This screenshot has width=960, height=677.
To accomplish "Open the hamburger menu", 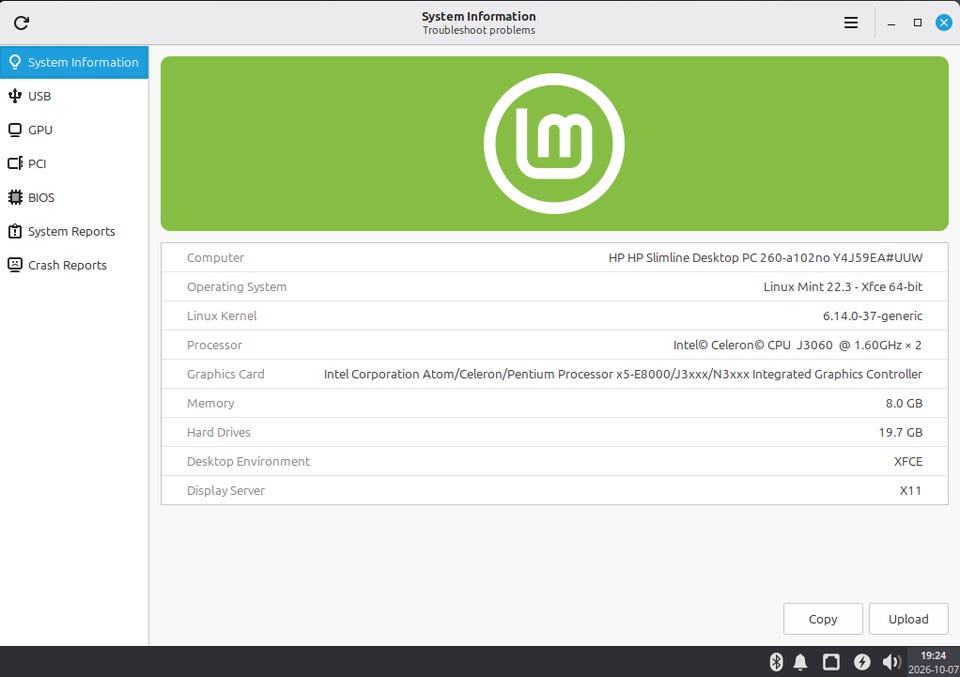I will point(850,23).
